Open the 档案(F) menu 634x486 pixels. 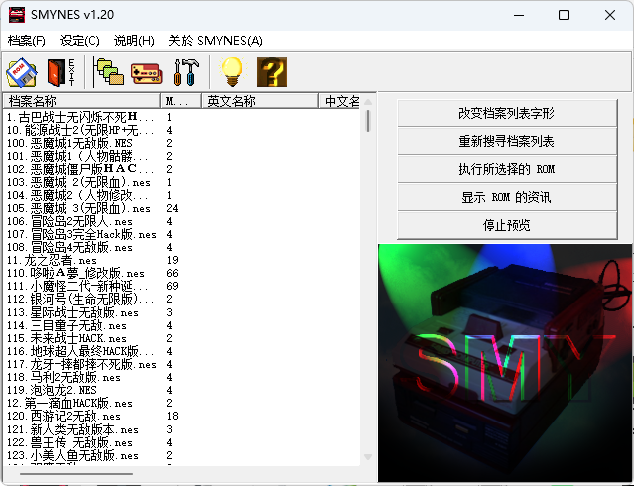tap(27, 40)
